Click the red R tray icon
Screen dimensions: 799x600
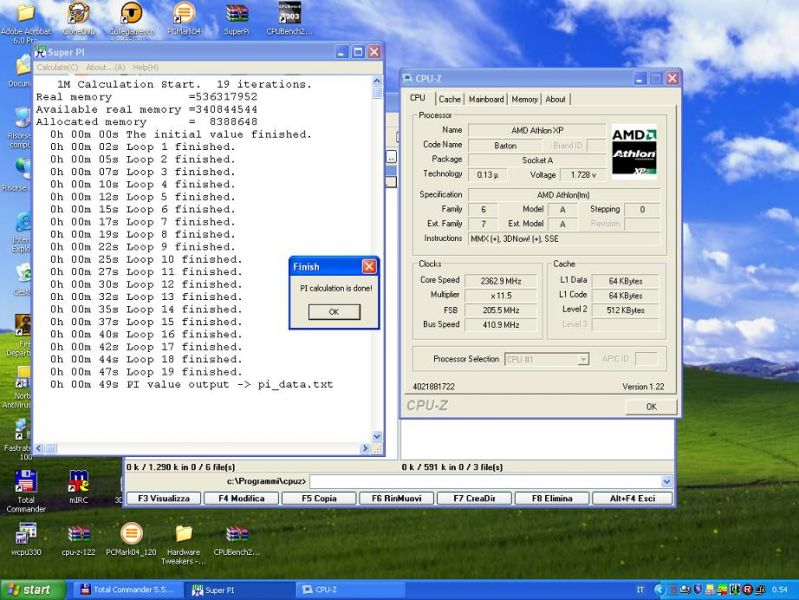pyautogui.click(x=748, y=590)
